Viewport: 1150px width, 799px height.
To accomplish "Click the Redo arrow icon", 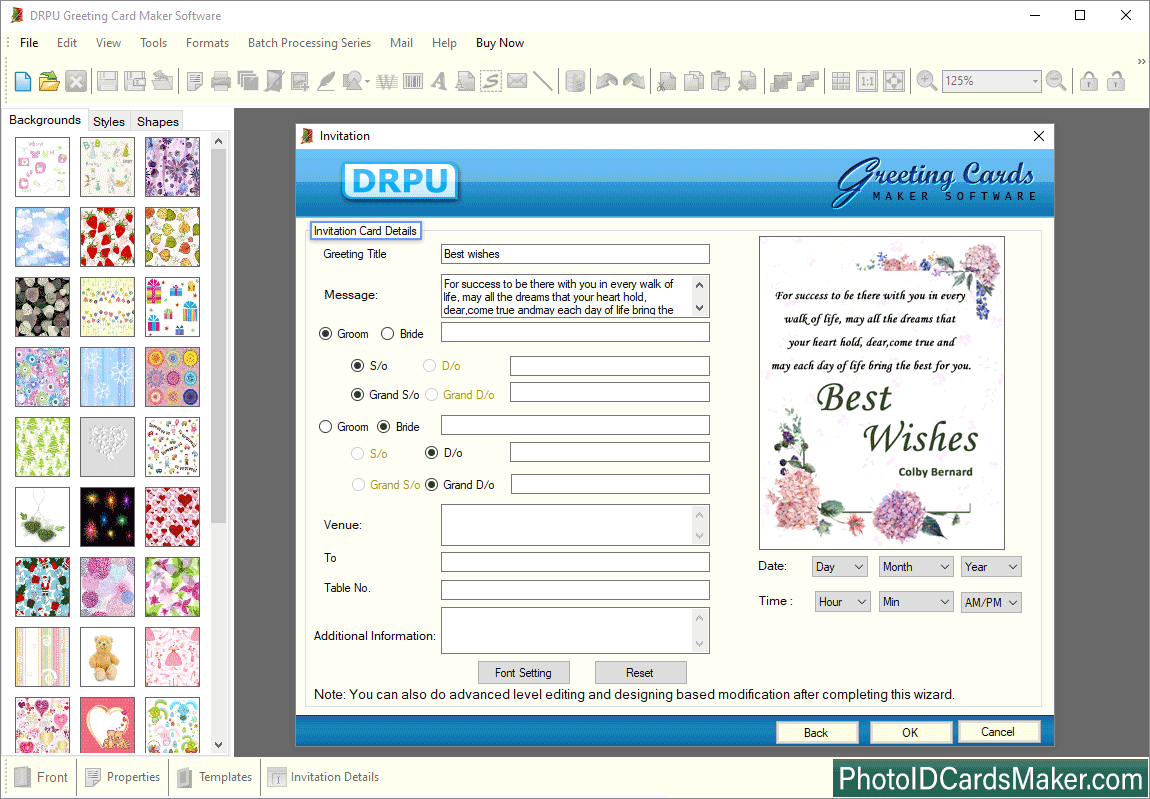I will click(634, 81).
